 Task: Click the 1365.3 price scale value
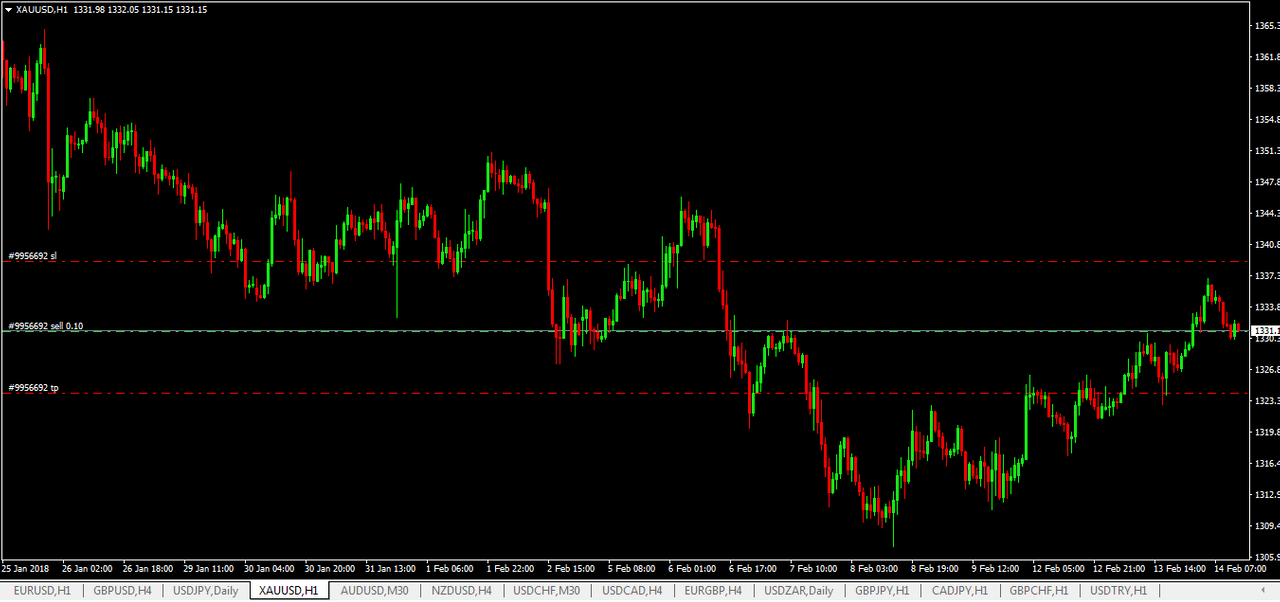[x=1266, y=26]
